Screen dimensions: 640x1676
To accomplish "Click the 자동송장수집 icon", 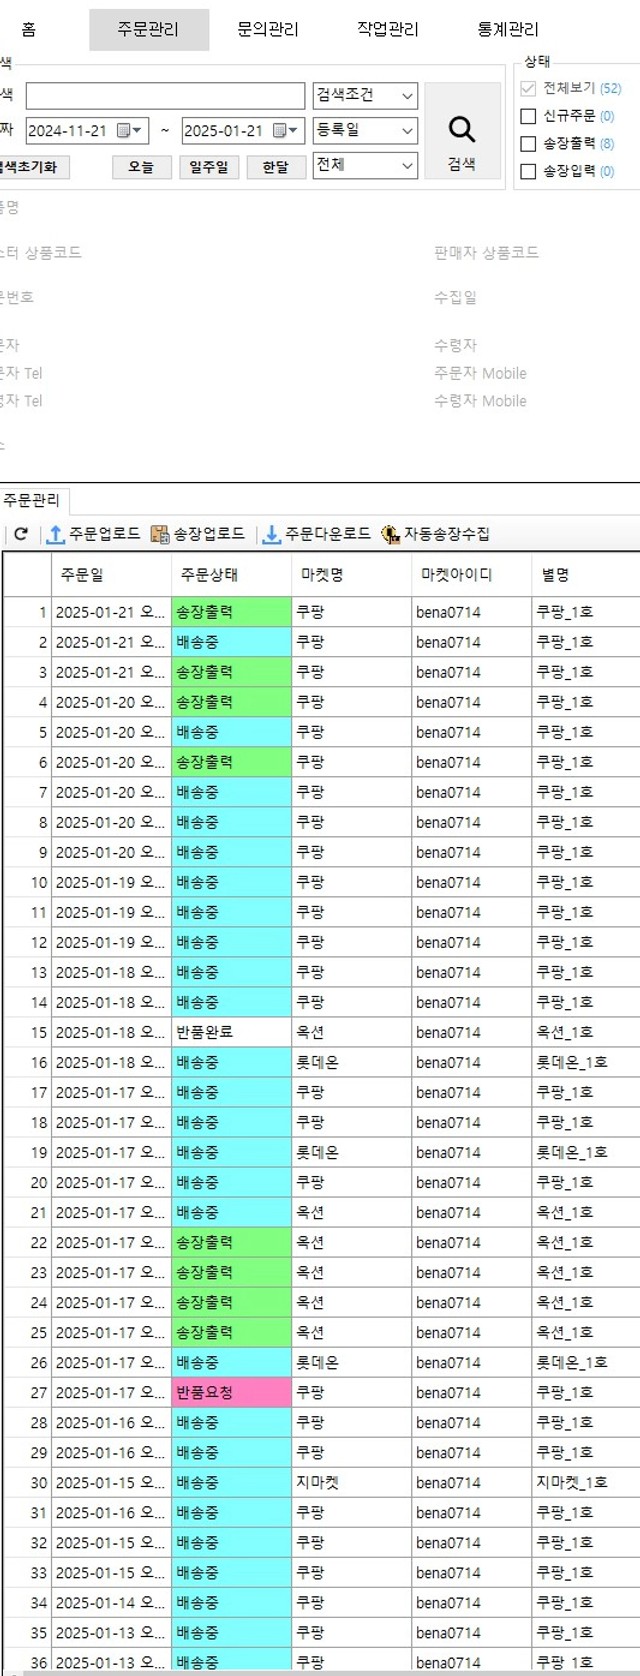I will [391, 534].
